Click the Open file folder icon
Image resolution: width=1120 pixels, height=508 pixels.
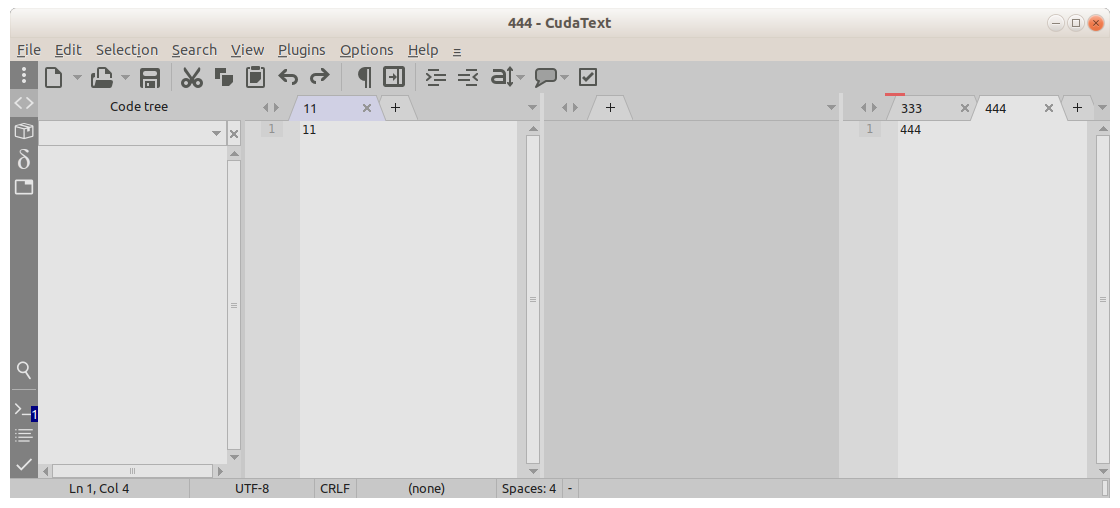click(102, 77)
